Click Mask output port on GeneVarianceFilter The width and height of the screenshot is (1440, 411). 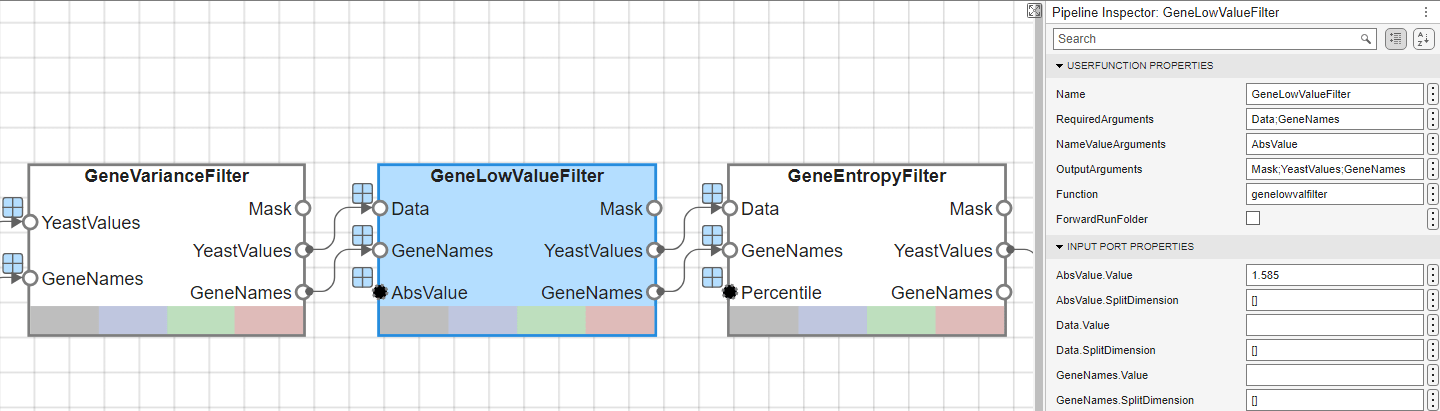click(x=303, y=209)
